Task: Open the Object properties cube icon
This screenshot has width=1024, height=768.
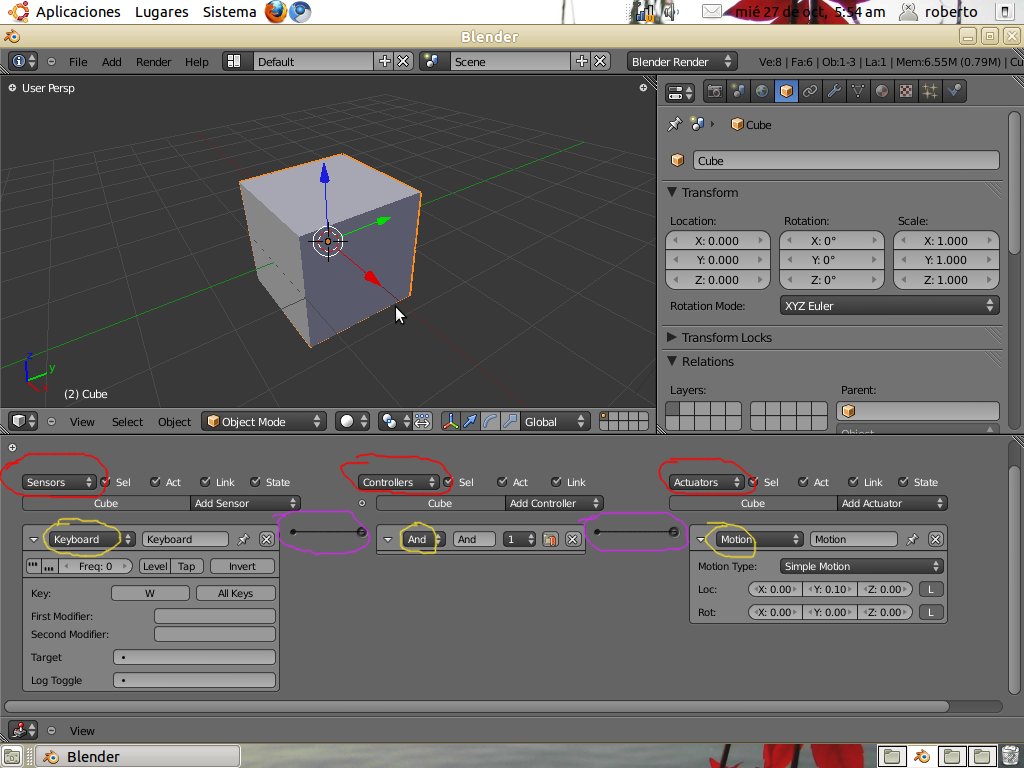Action: click(786, 91)
